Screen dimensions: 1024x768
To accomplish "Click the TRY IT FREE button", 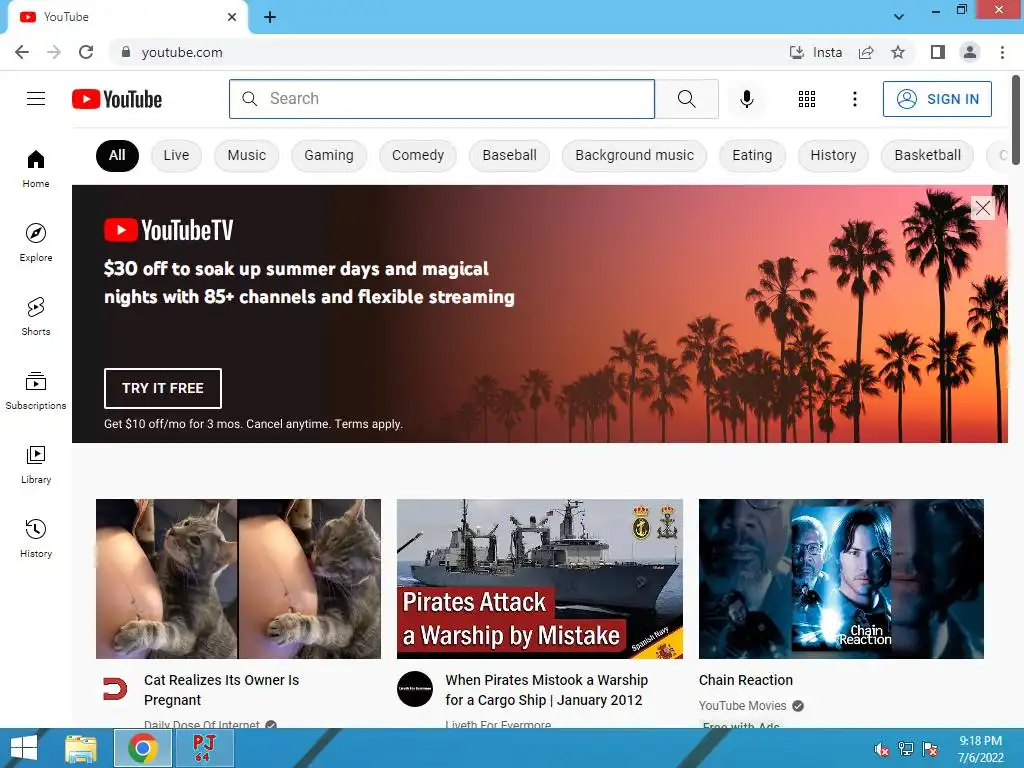I will tap(163, 388).
